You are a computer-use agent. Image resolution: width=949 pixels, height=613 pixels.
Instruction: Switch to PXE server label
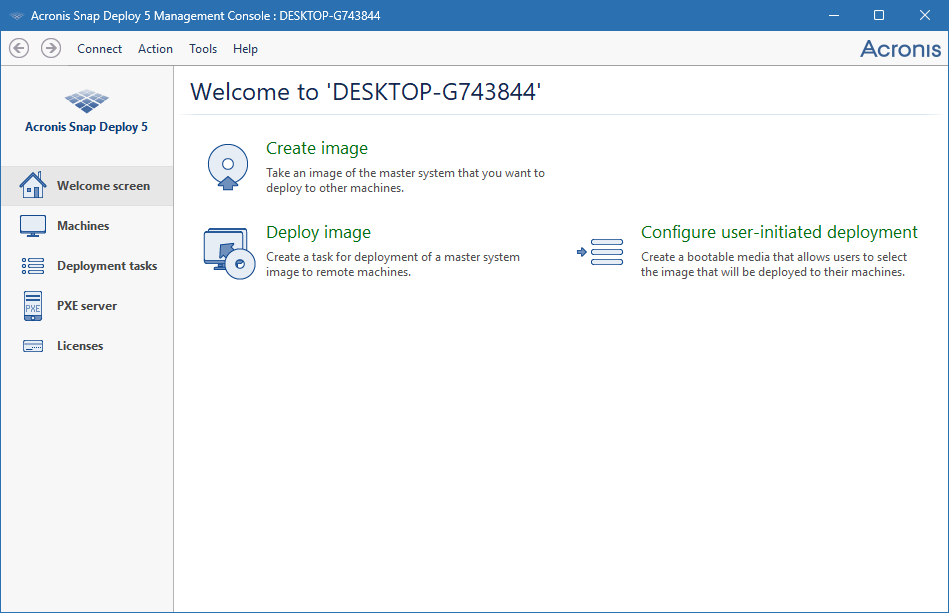pos(87,306)
